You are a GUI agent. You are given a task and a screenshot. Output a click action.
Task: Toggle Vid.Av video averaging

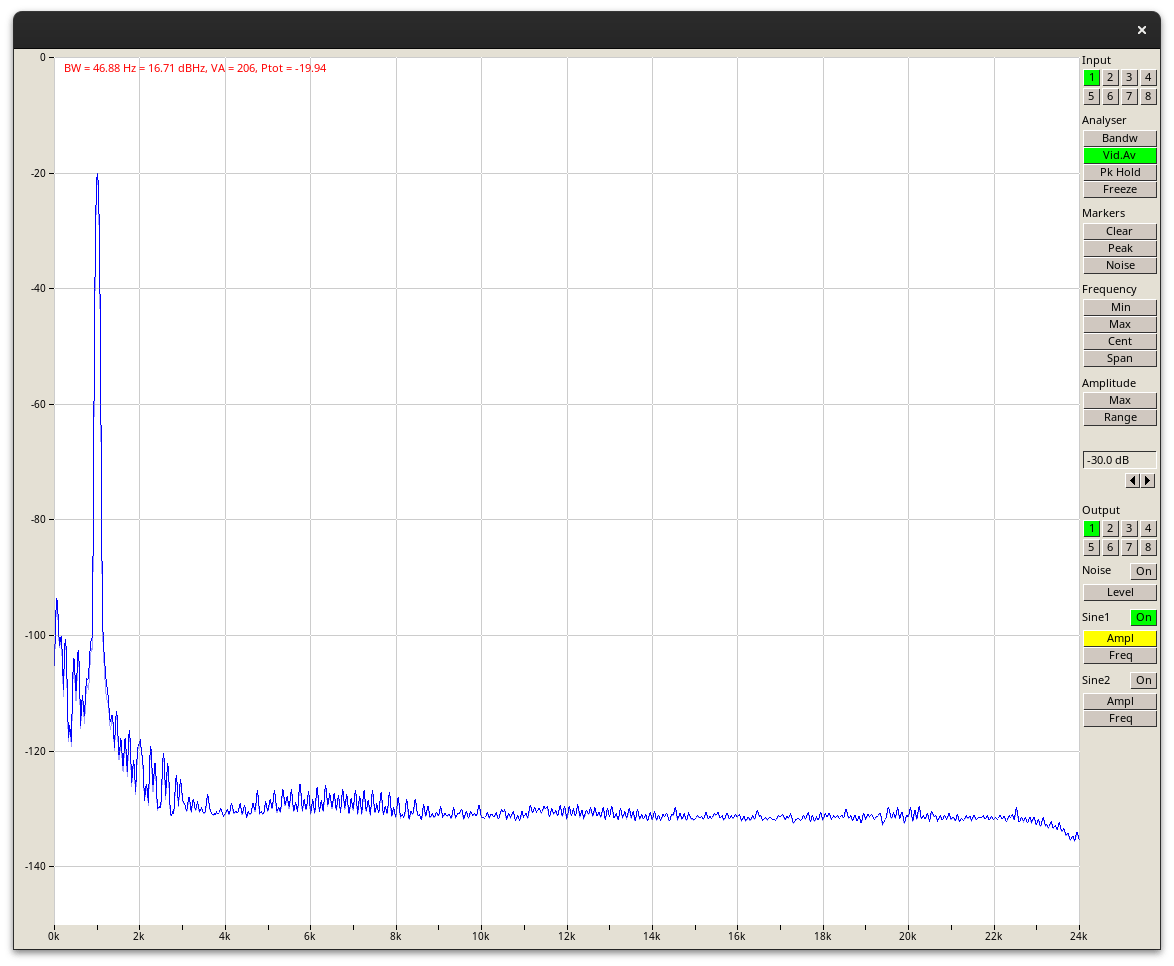pyautogui.click(x=1120, y=155)
